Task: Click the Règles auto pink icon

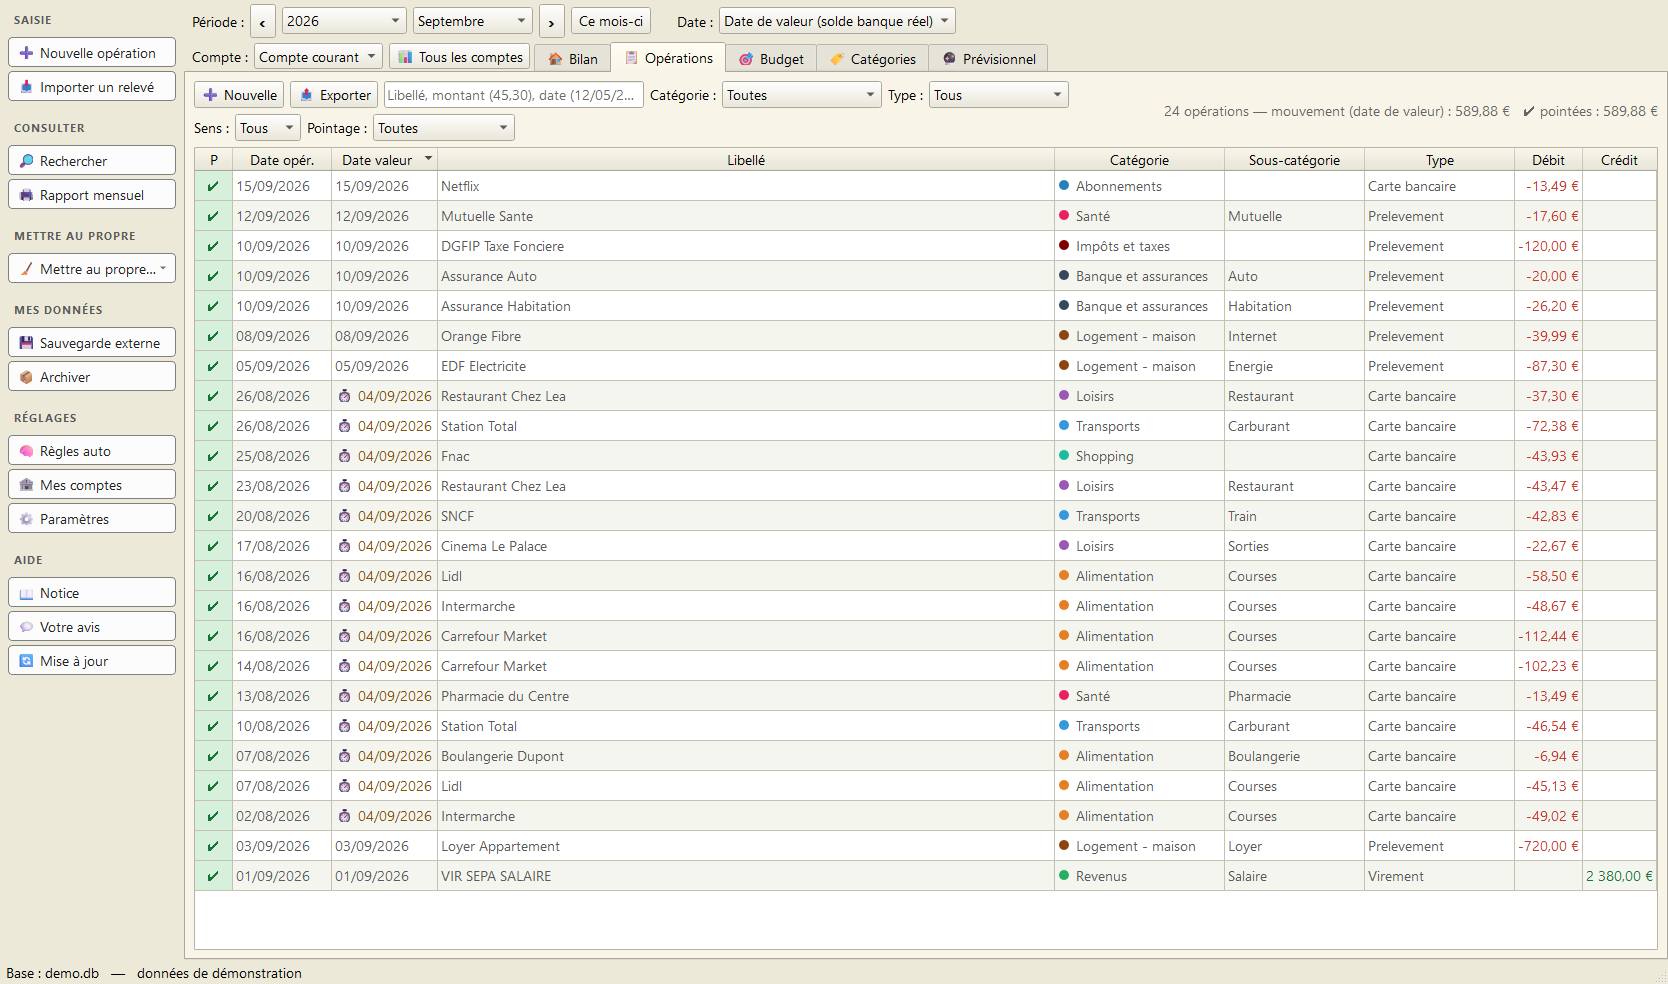Action: click(26, 451)
